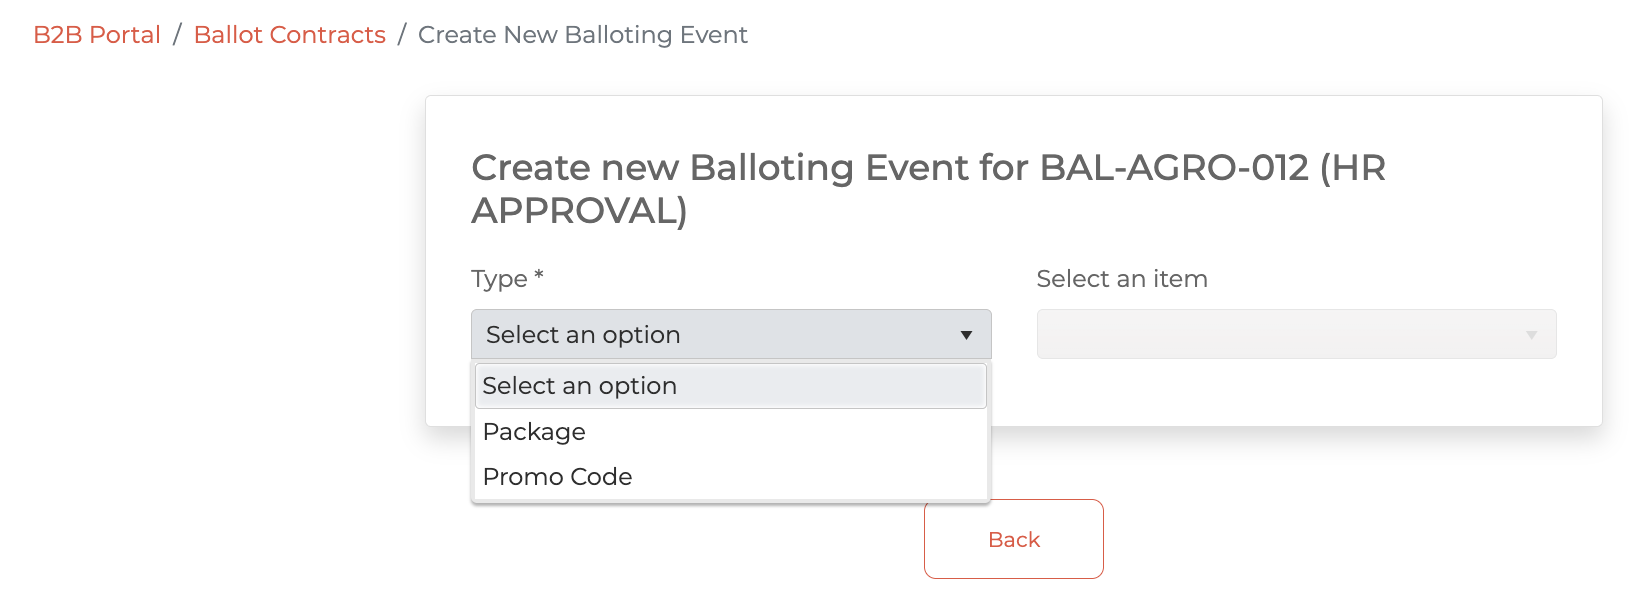Click the 'Select an item' label
The image size is (1640, 598).
pos(1122,279)
